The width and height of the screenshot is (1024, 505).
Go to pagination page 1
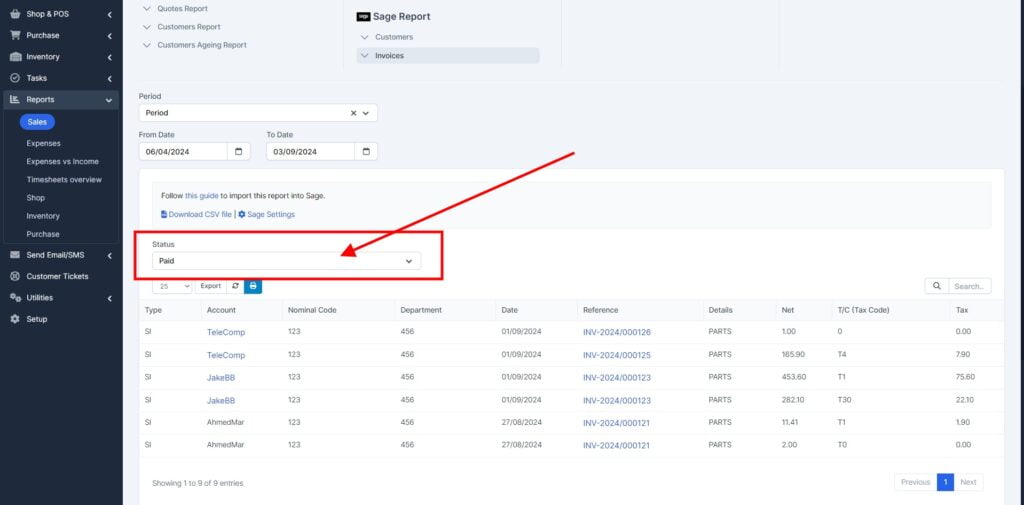pyautogui.click(x=945, y=482)
